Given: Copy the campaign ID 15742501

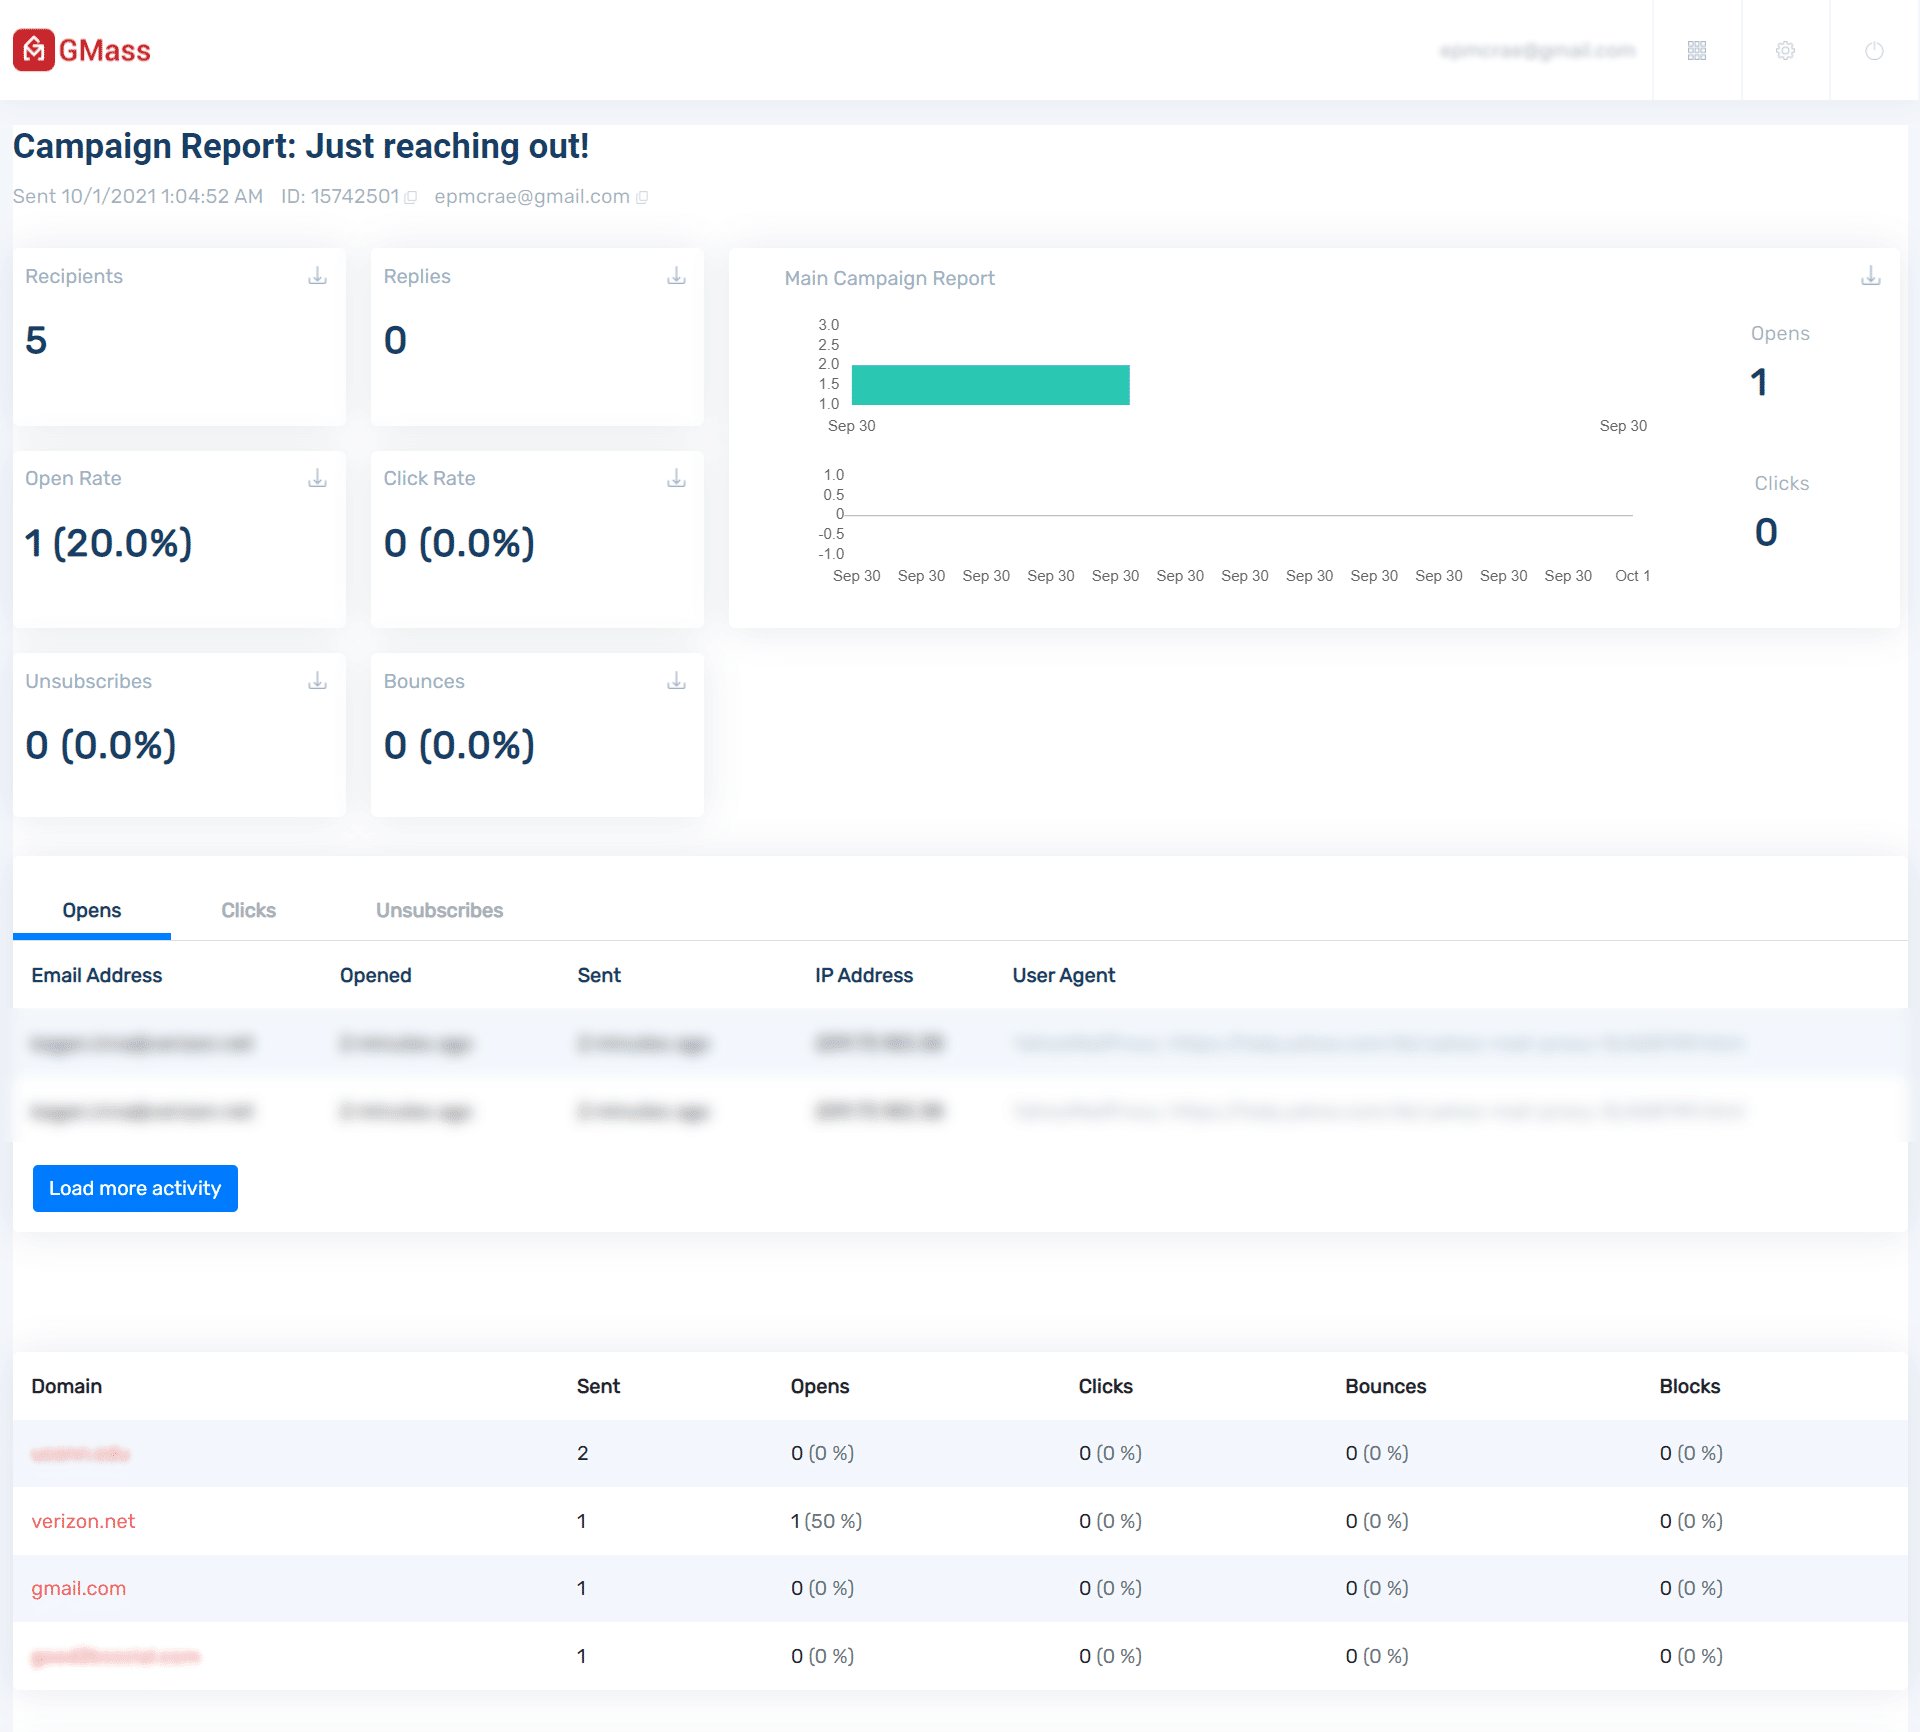Looking at the screenshot, I should click(x=410, y=197).
